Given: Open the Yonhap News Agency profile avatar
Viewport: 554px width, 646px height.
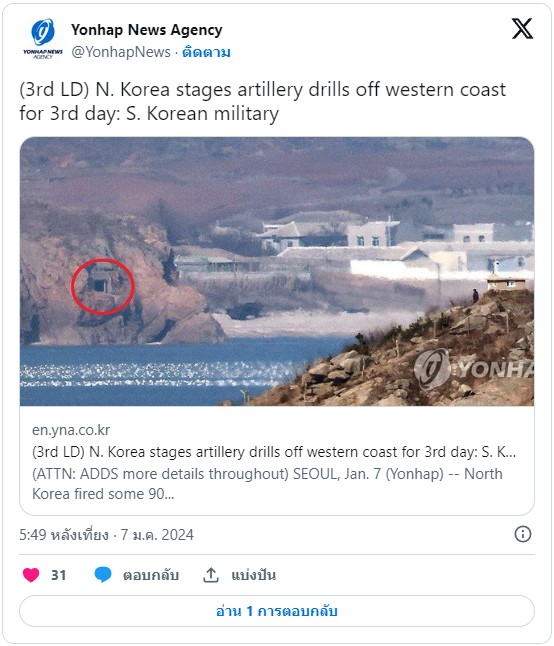Looking at the screenshot, I should [x=43, y=39].
